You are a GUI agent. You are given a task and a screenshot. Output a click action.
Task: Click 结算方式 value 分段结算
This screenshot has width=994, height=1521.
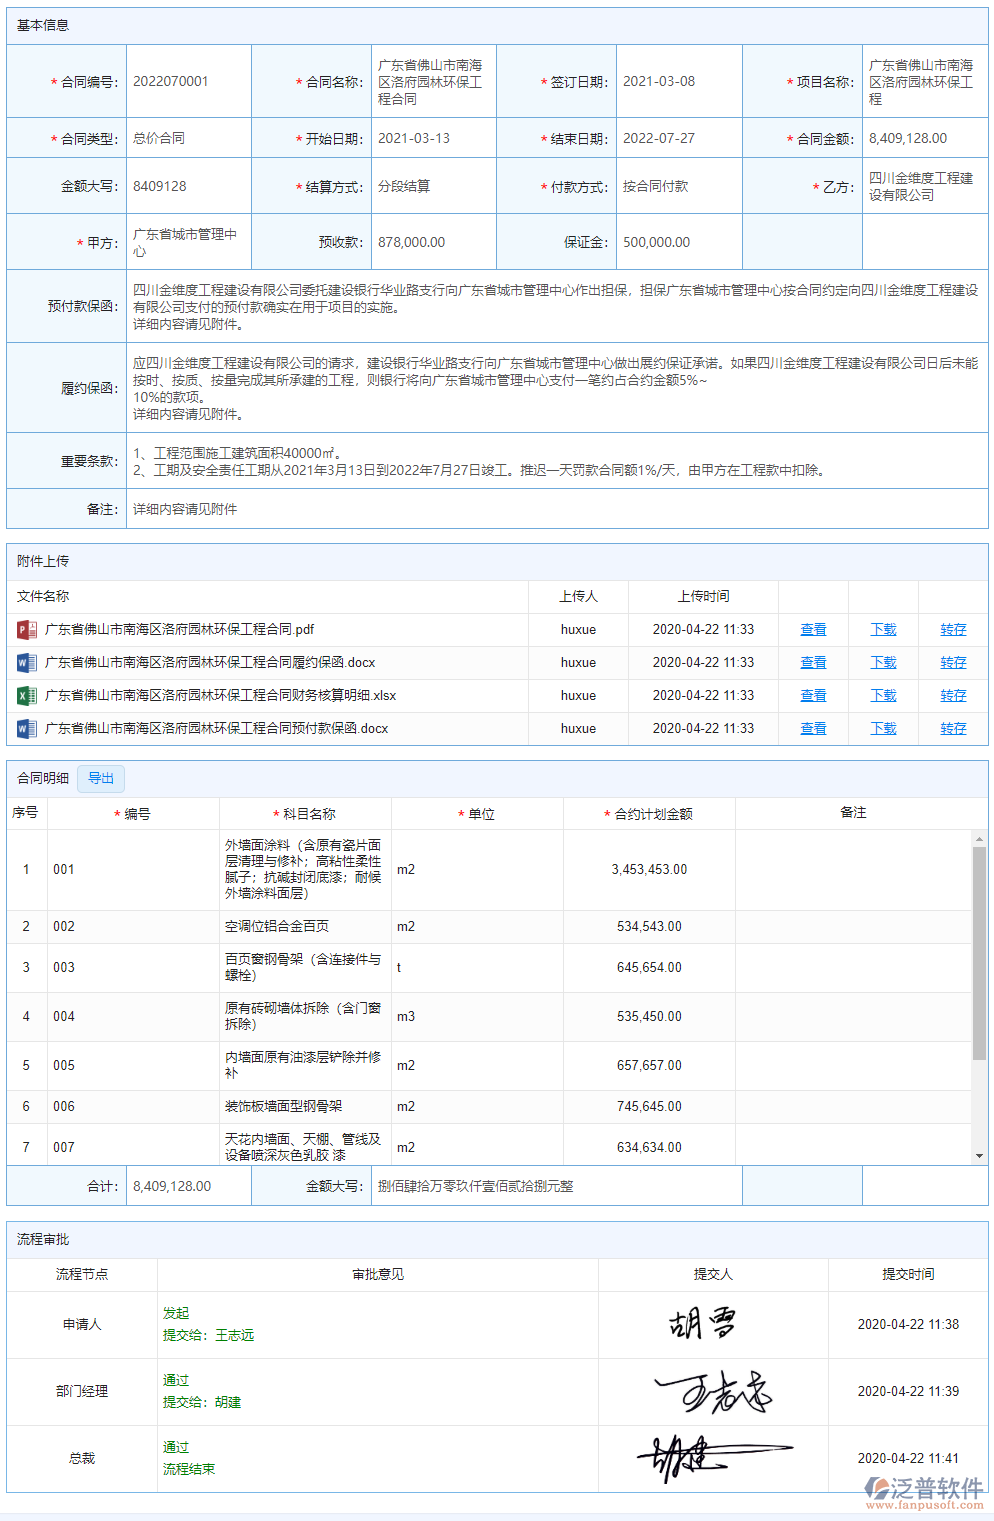[404, 186]
